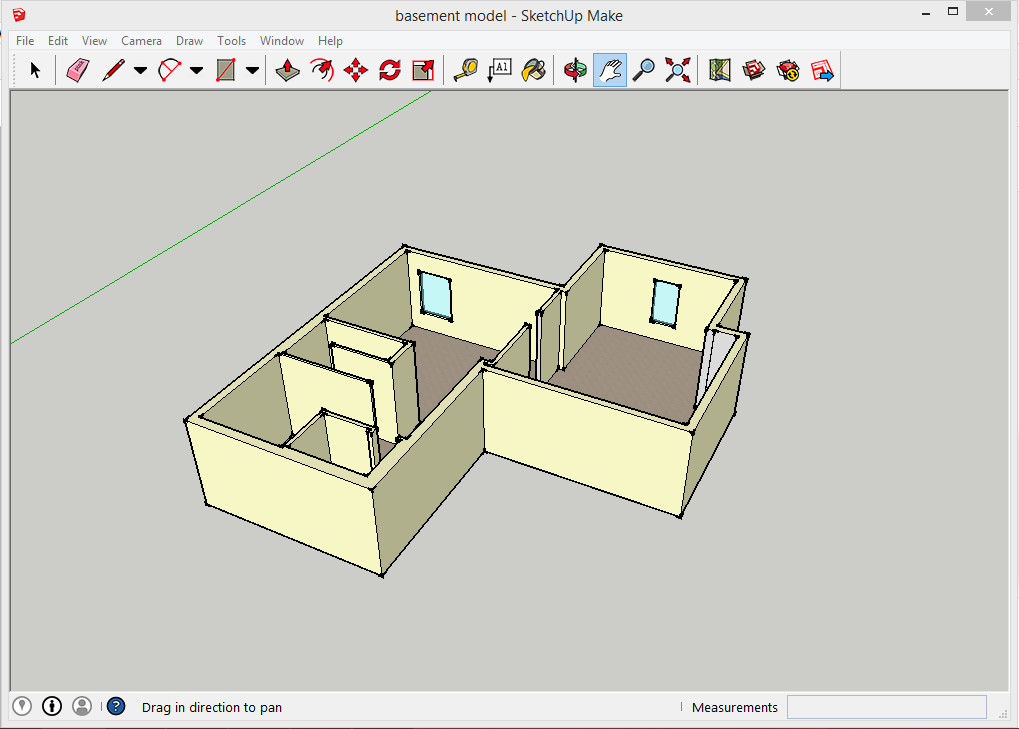
Task: Open the Share Model button
Action: [822, 69]
